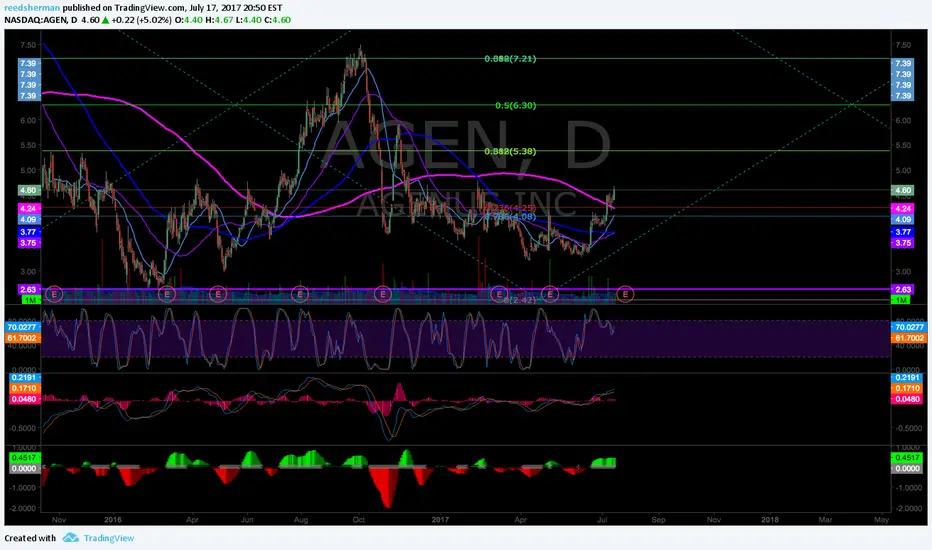The height and width of the screenshot is (550, 932).
Task: Click the 0(2.42) Fibonacci base label
Action: point(521,300)
